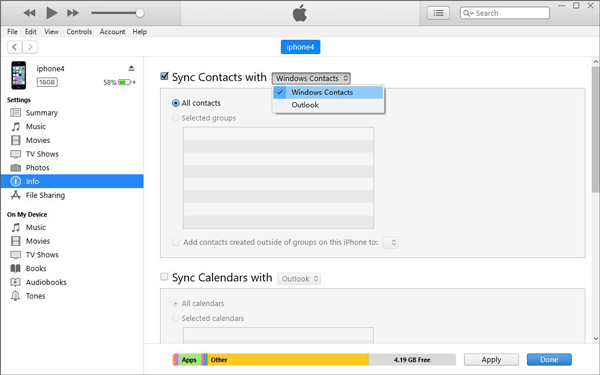Go forward with the right arrow
This screenshot has height=375, width=600.
[30, 47]
